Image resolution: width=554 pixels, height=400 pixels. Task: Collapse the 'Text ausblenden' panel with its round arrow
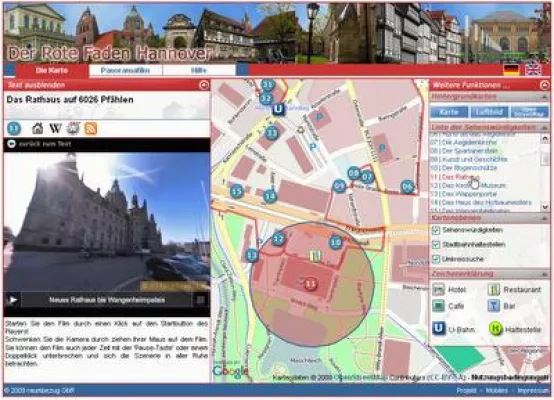(204, 85)
